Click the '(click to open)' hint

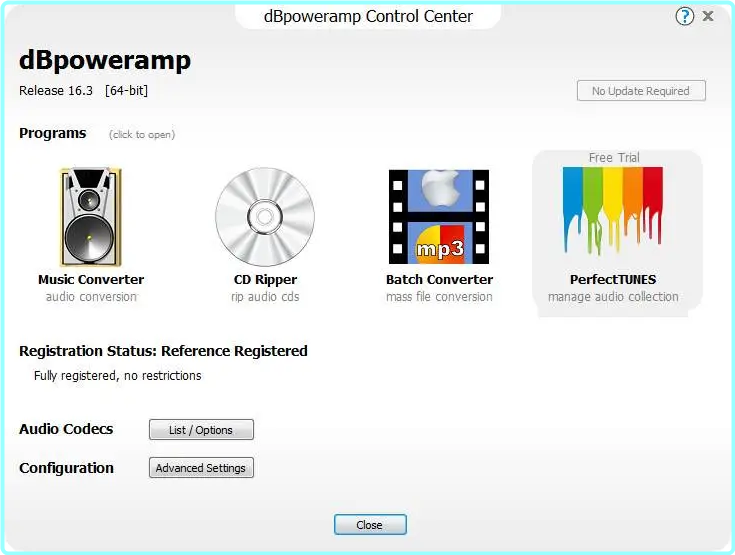142,135
